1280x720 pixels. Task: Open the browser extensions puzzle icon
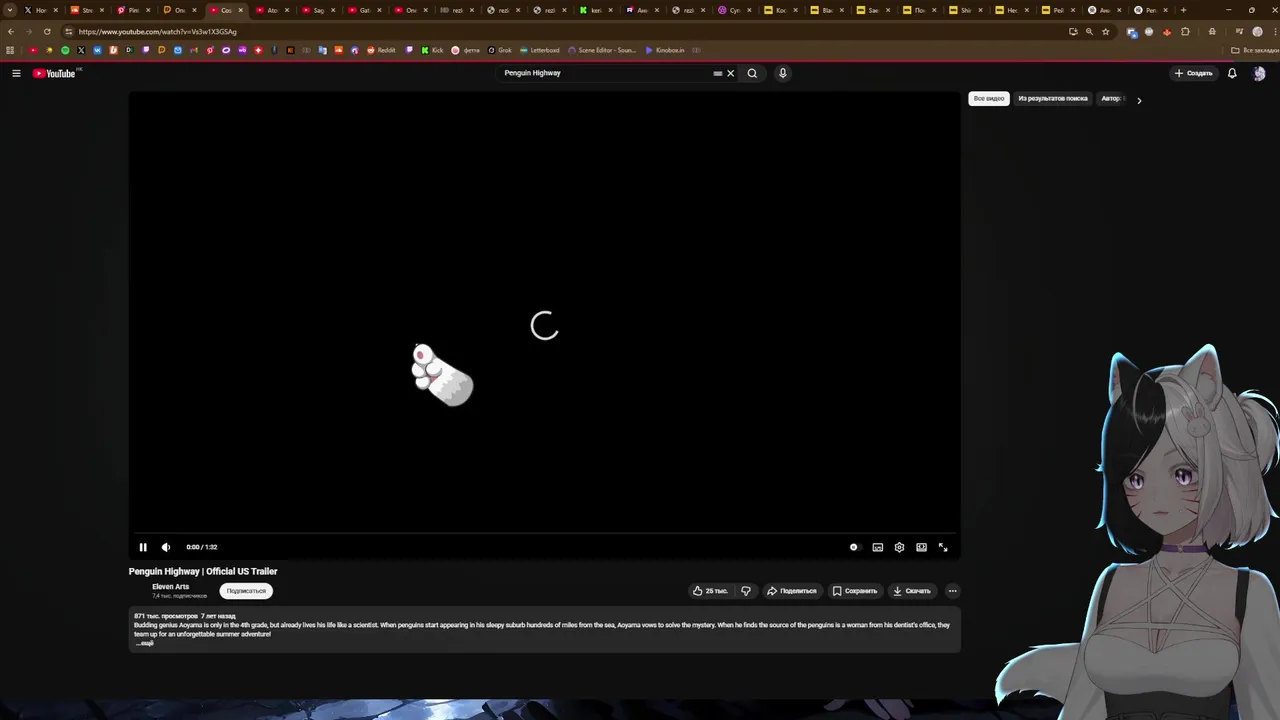point(1185,31)
